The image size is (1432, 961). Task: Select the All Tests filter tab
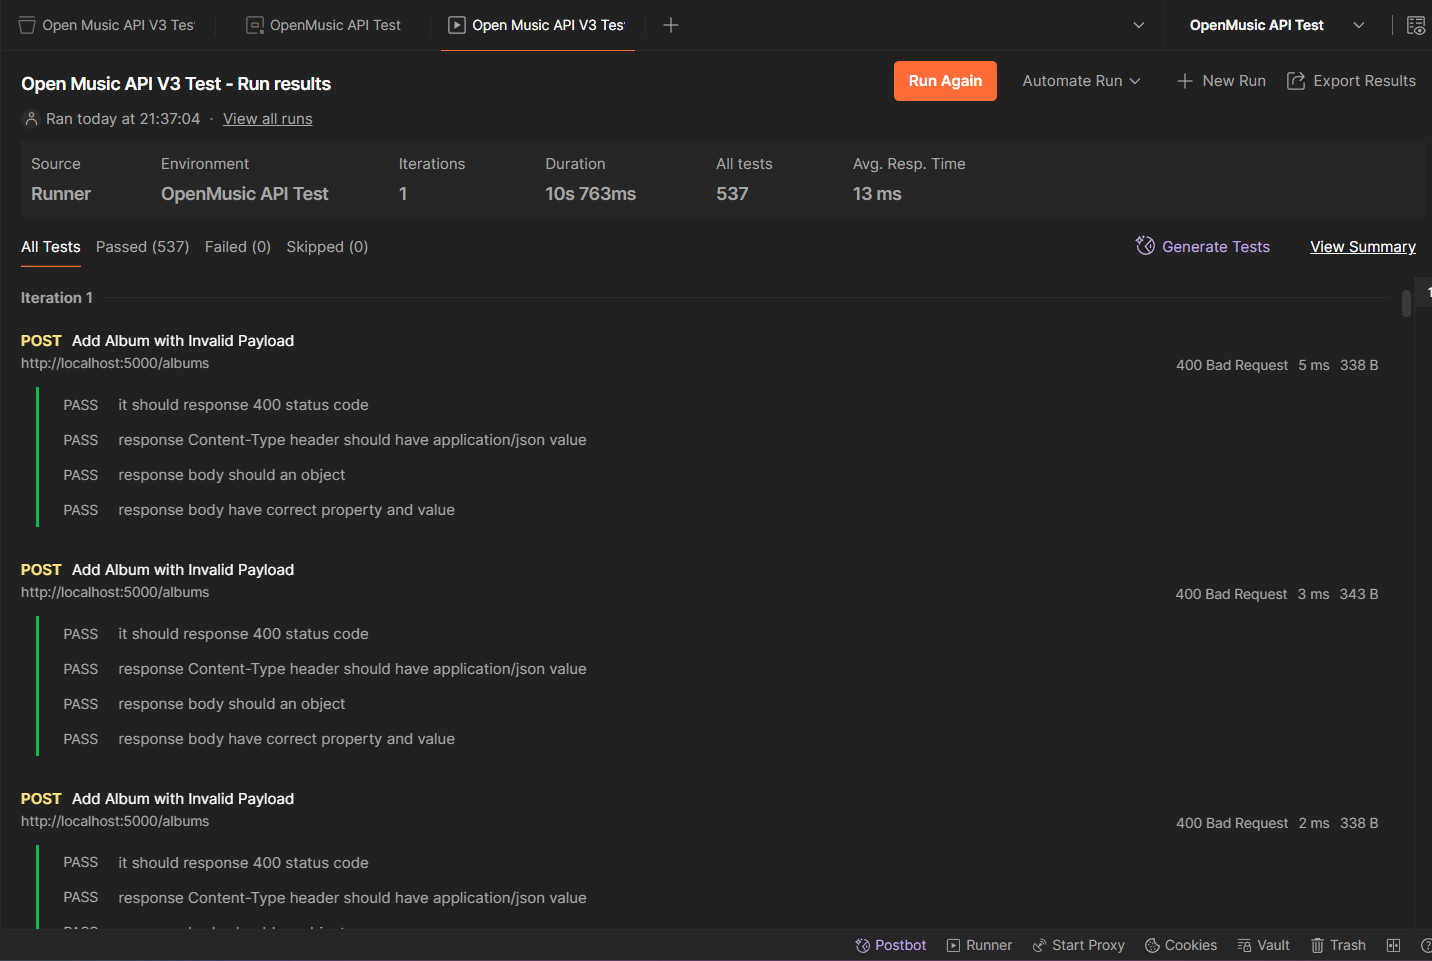click(51, 247)
